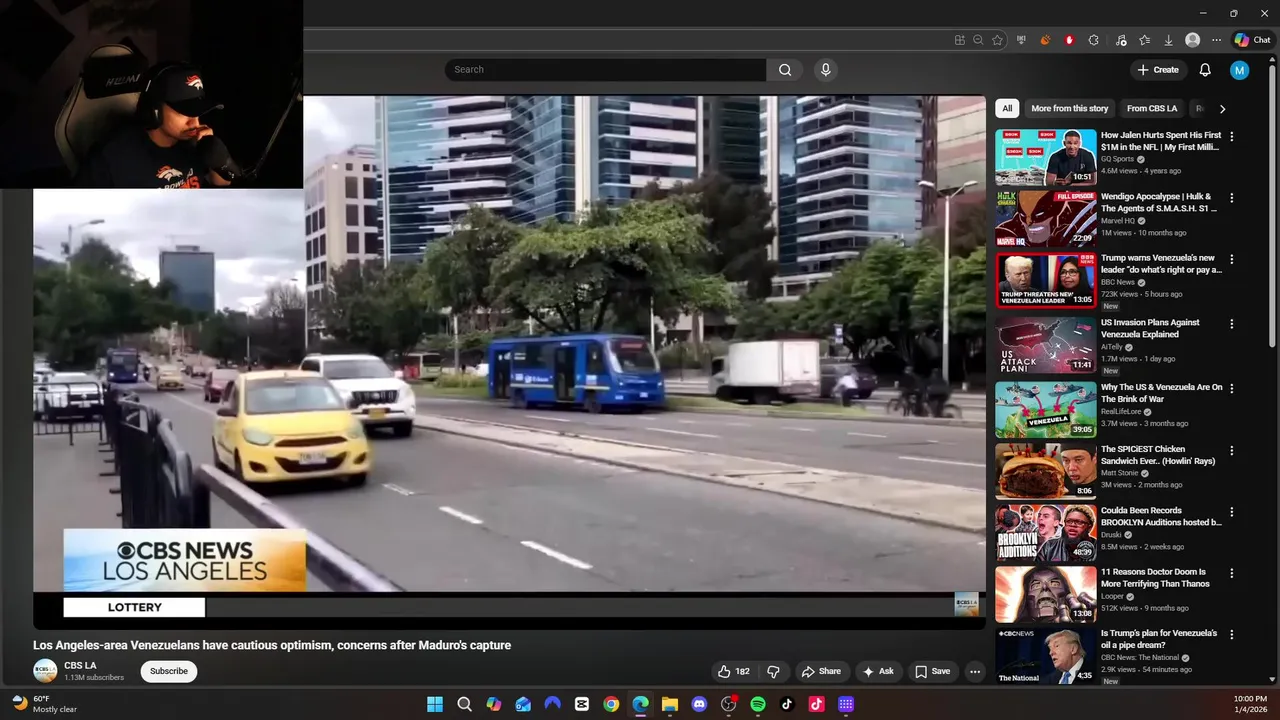Open browser settings and more menu

click(x=1216, y=40)
